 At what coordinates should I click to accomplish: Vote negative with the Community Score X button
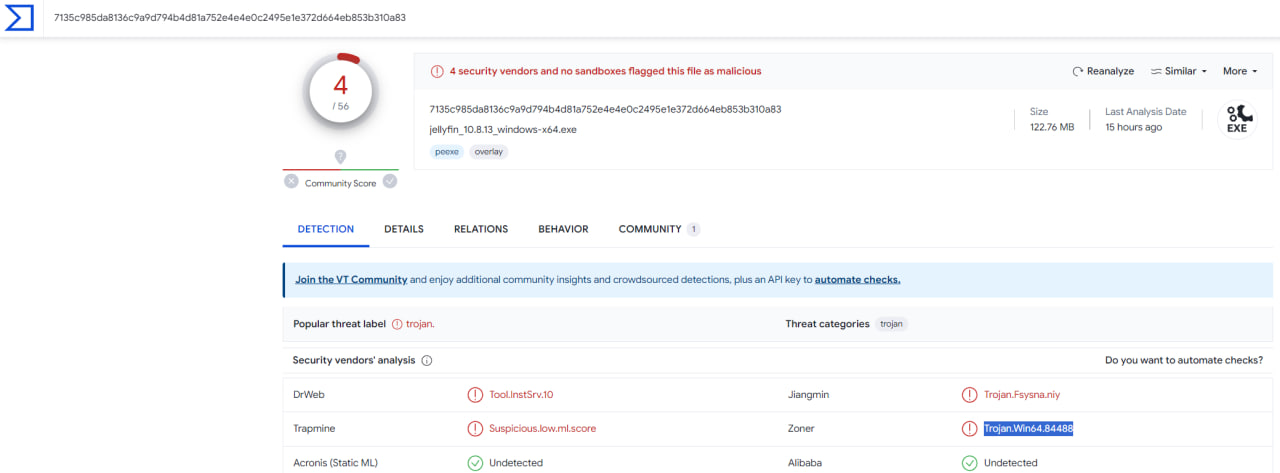point(291,181)
